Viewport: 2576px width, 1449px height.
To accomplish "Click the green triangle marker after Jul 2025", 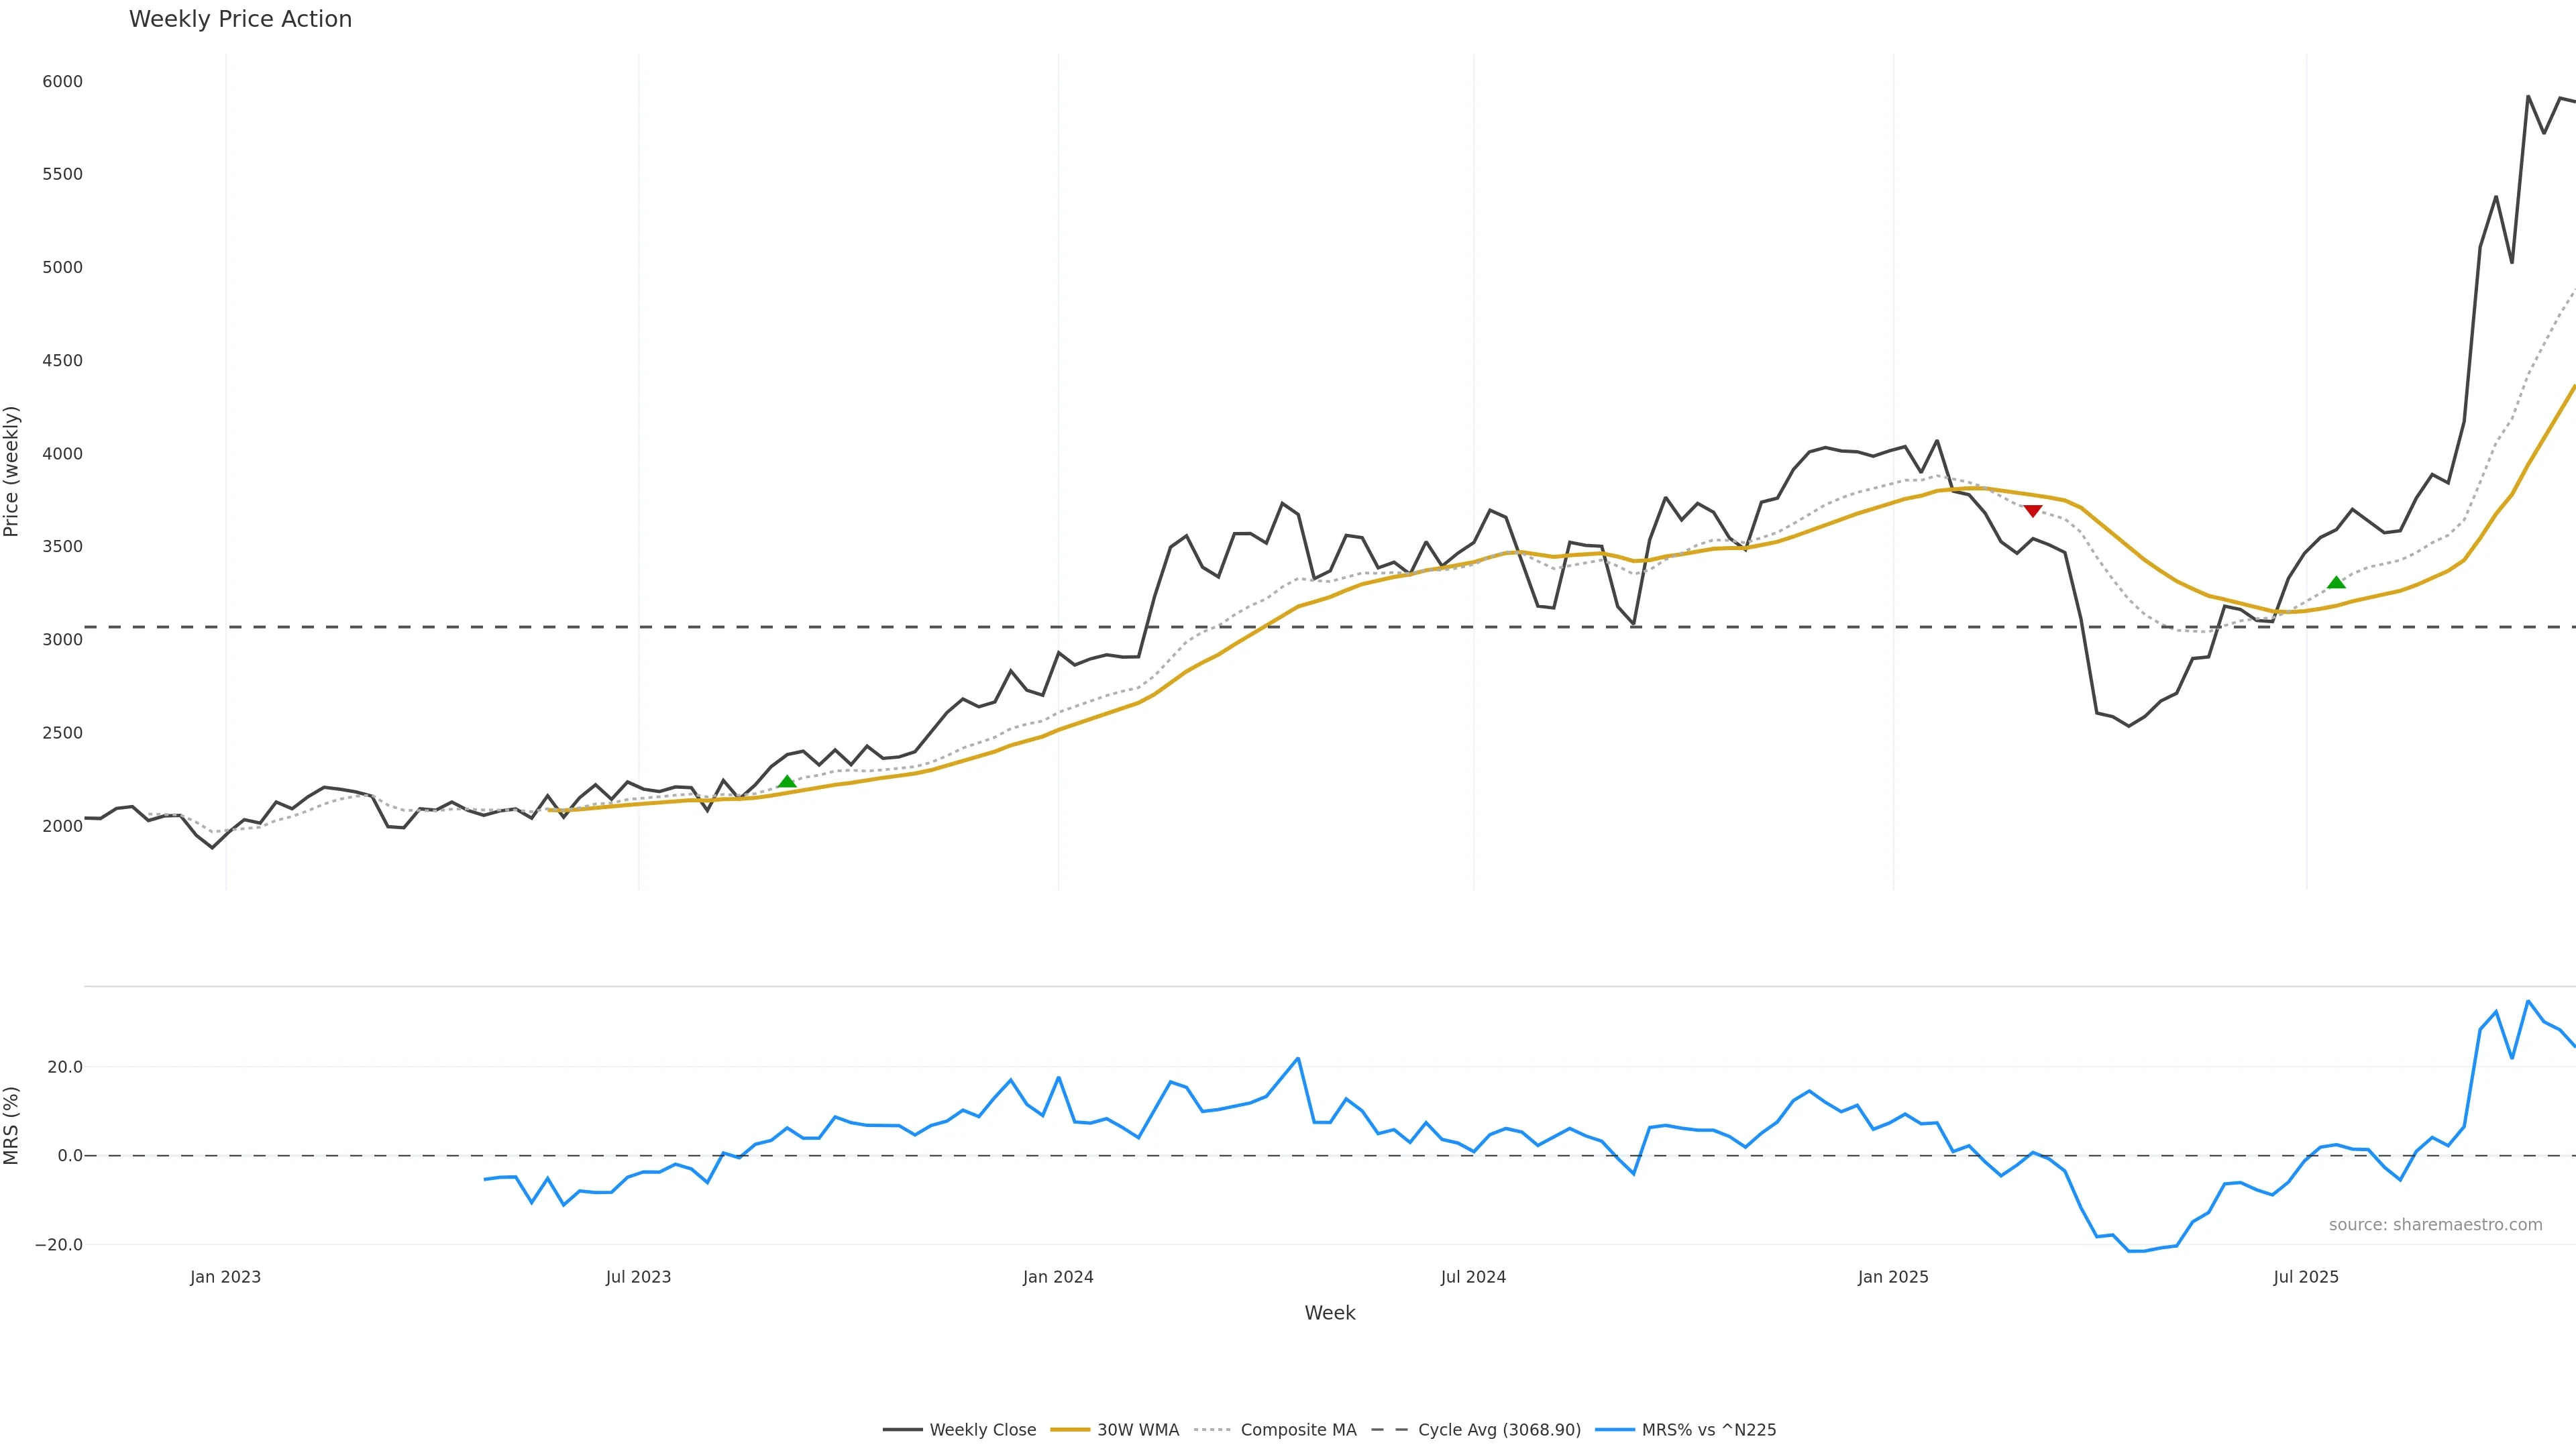I will tap(2336, 583).
